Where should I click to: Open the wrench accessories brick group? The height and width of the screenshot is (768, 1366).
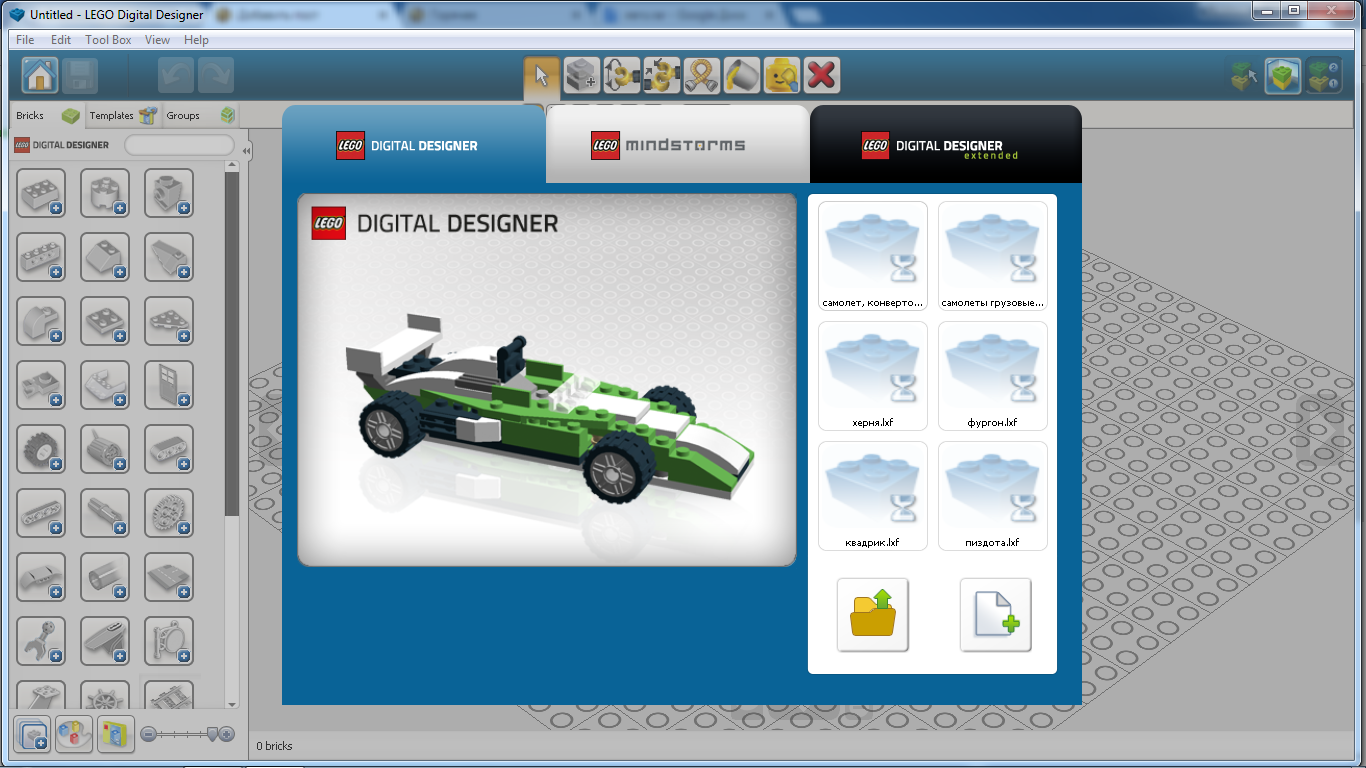point(41,641)
